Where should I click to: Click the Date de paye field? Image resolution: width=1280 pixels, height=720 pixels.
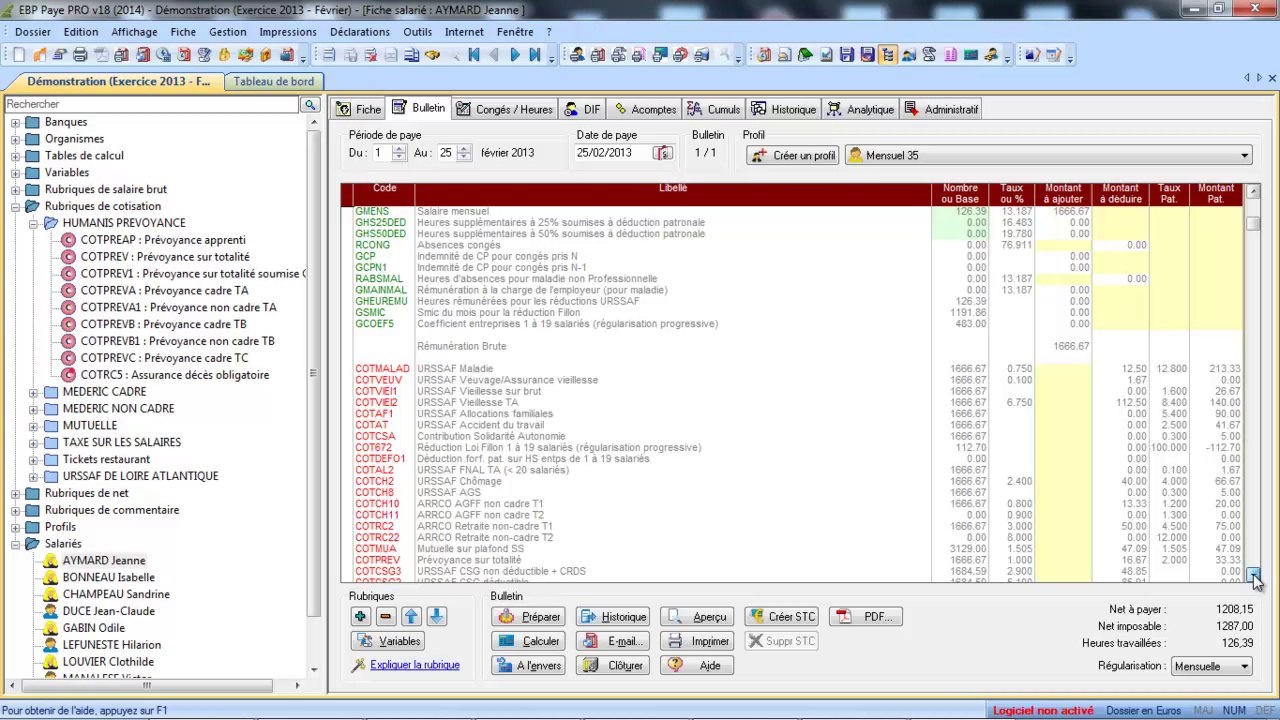(614, 153)
